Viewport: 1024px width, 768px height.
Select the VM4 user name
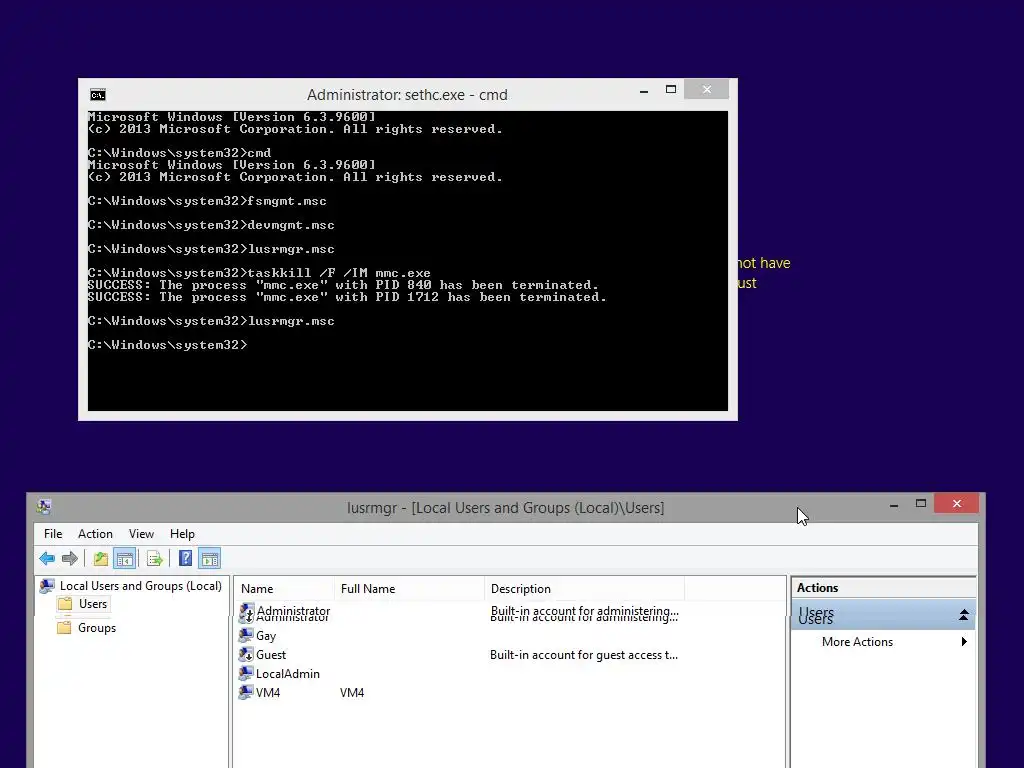[268, 692]
